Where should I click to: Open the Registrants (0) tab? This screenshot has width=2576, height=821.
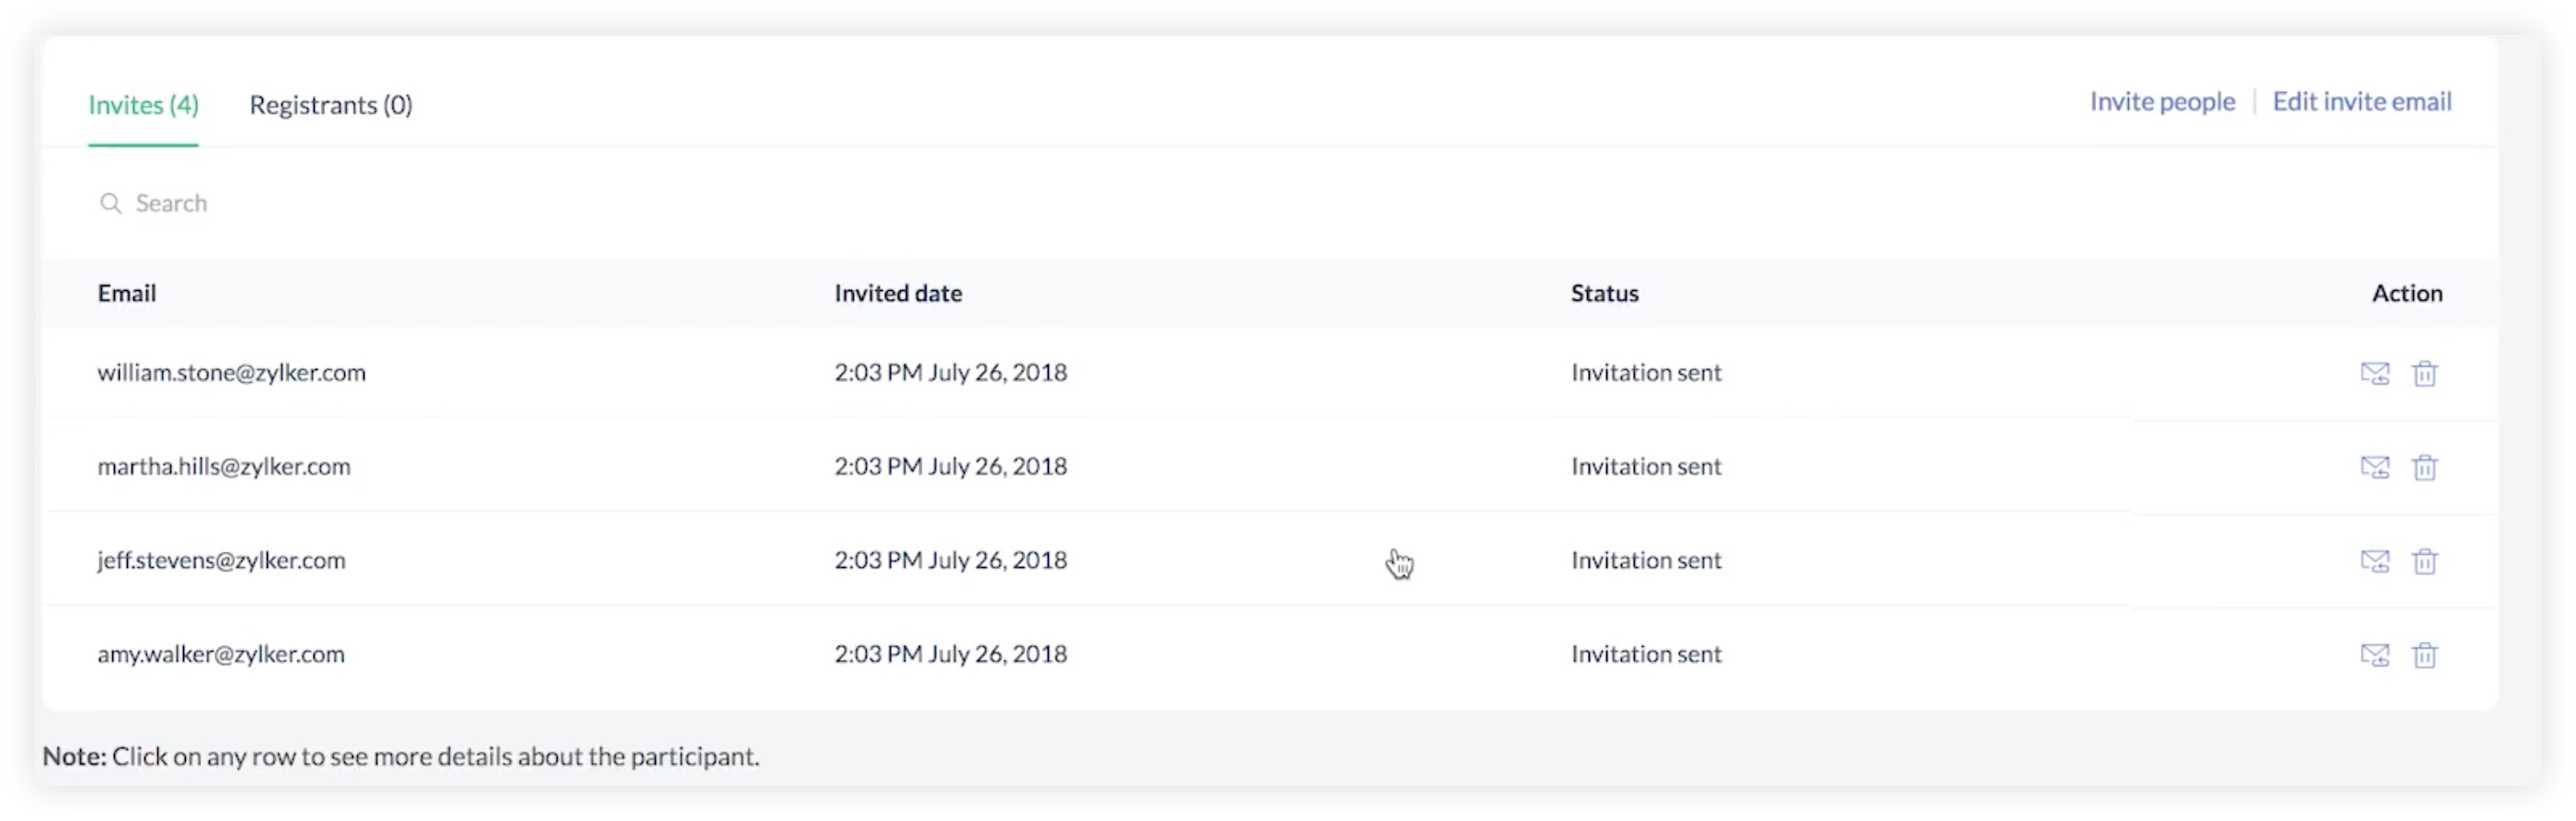[330, 105]
